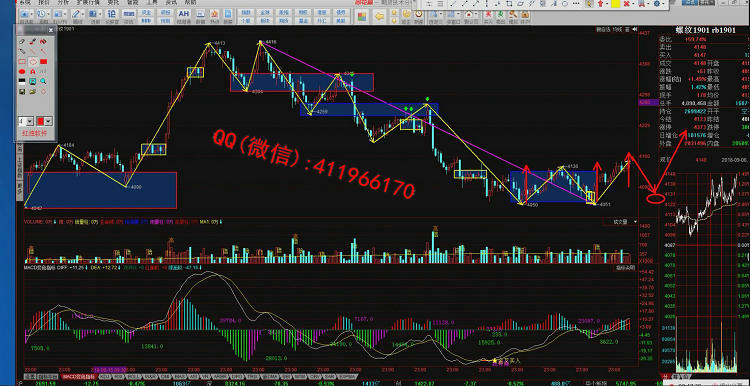Activate the magnifier tool in palette
This screenshot has width=750, height=386.
[x=44, y=81]
